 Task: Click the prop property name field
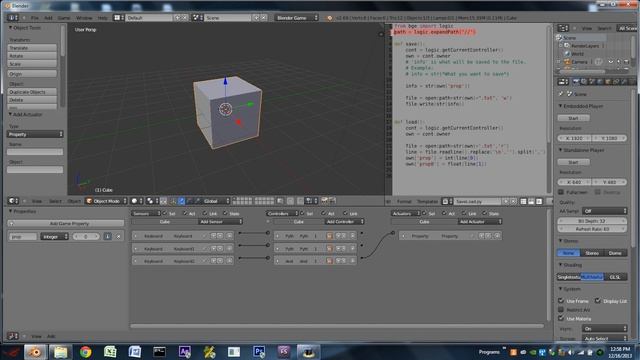pyautogui.click(x=23, y=236)
